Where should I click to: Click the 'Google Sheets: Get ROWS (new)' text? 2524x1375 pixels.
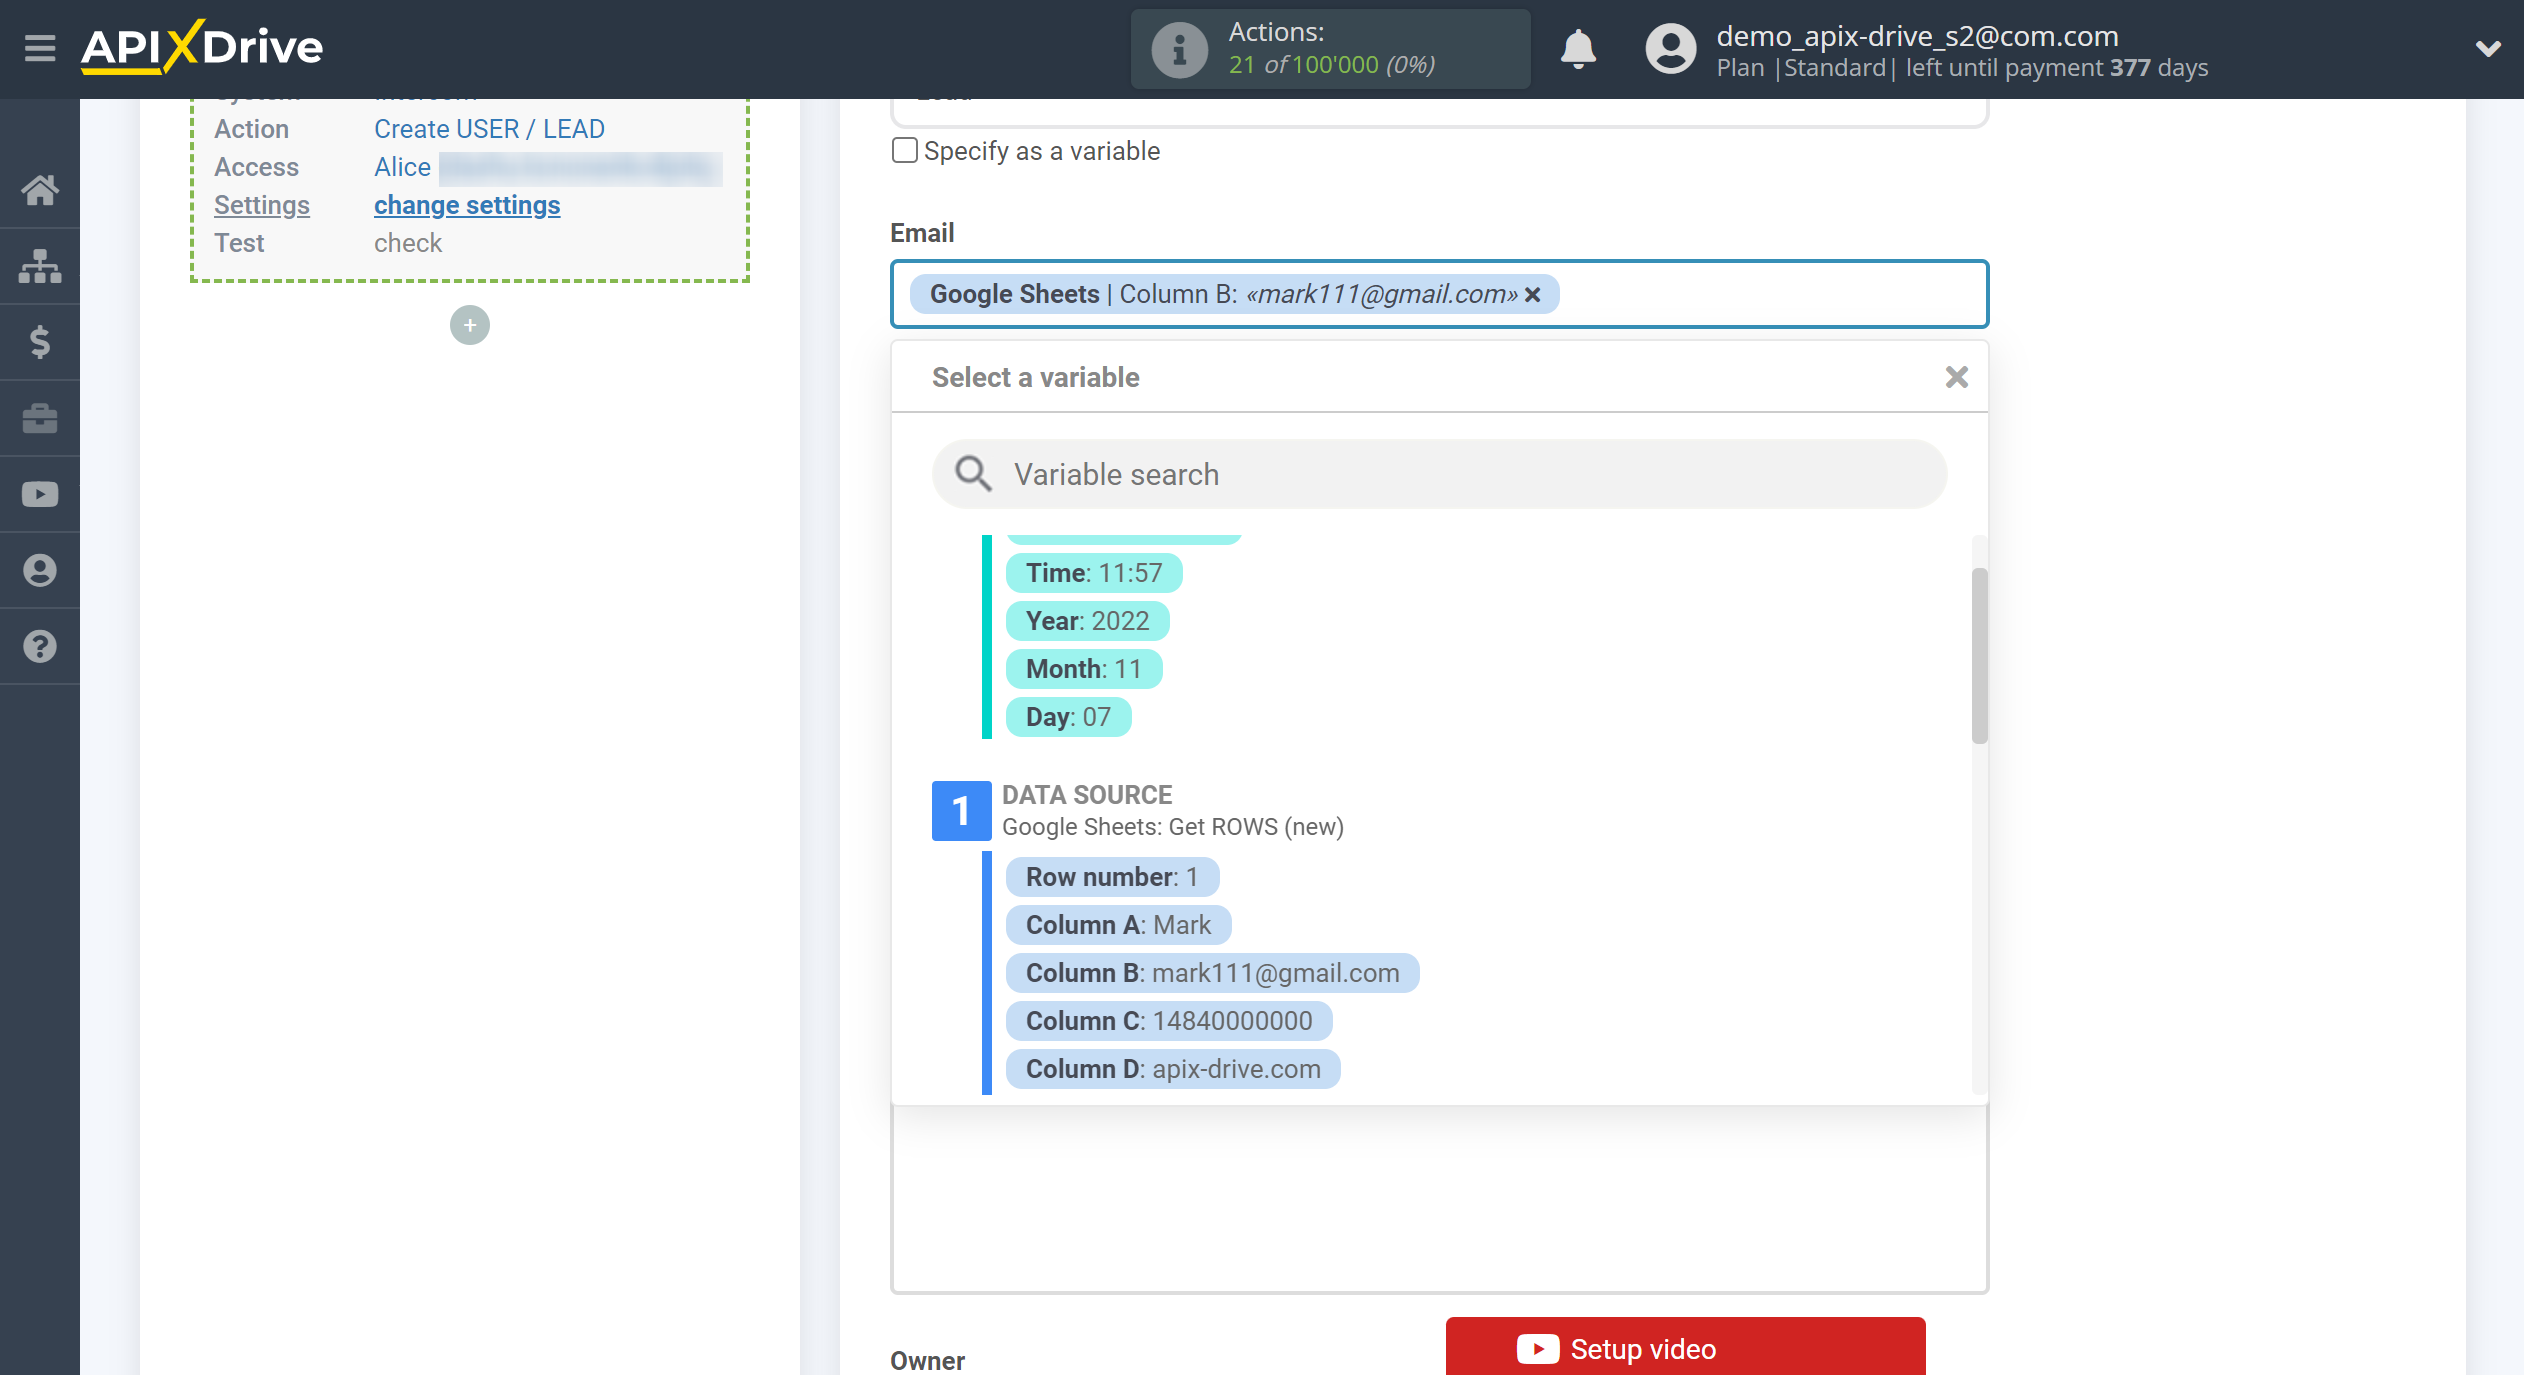coord(1173,827)
